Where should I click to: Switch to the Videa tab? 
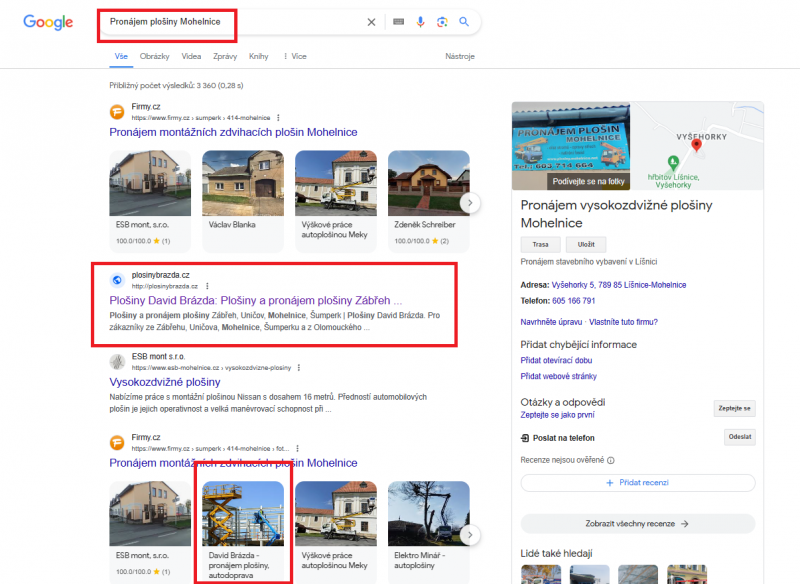tap(191, 56)
